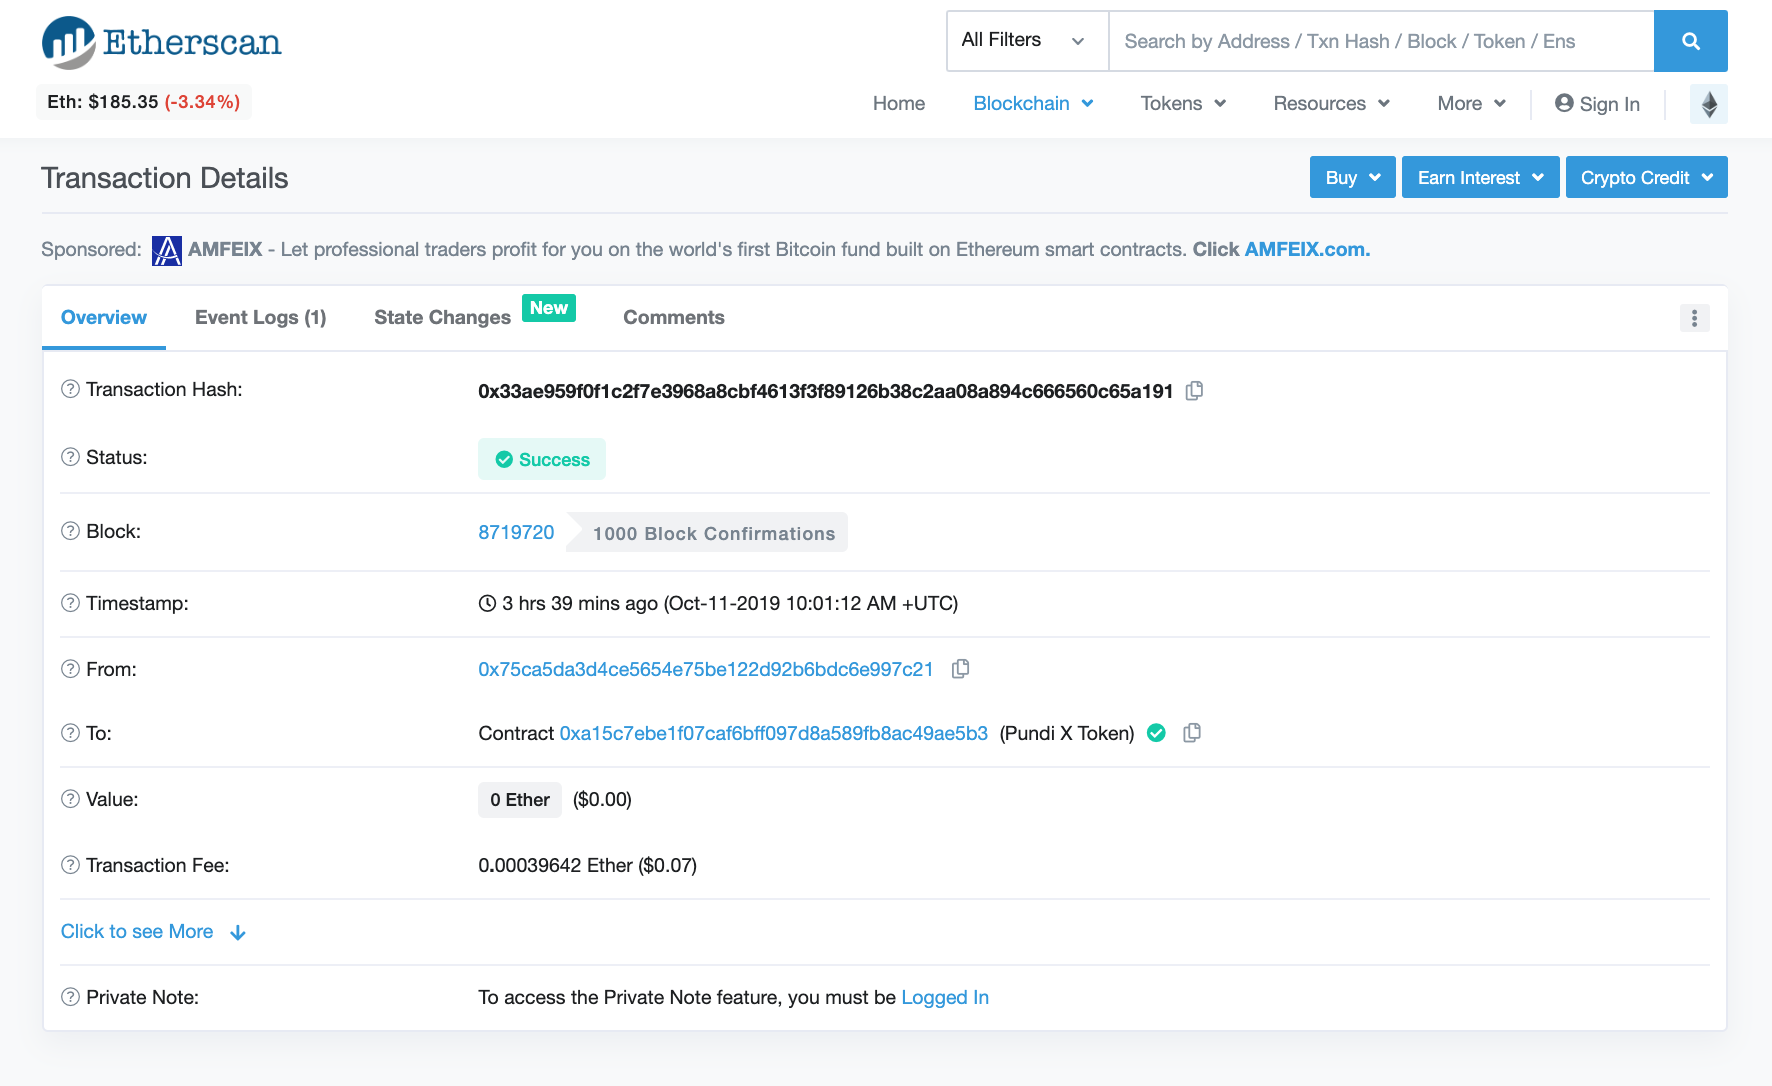The width and height of the screenshot is (1772, 1086).
Task: Click the Ethereum diamond network icon
Action: click(x=1709, y=104)
